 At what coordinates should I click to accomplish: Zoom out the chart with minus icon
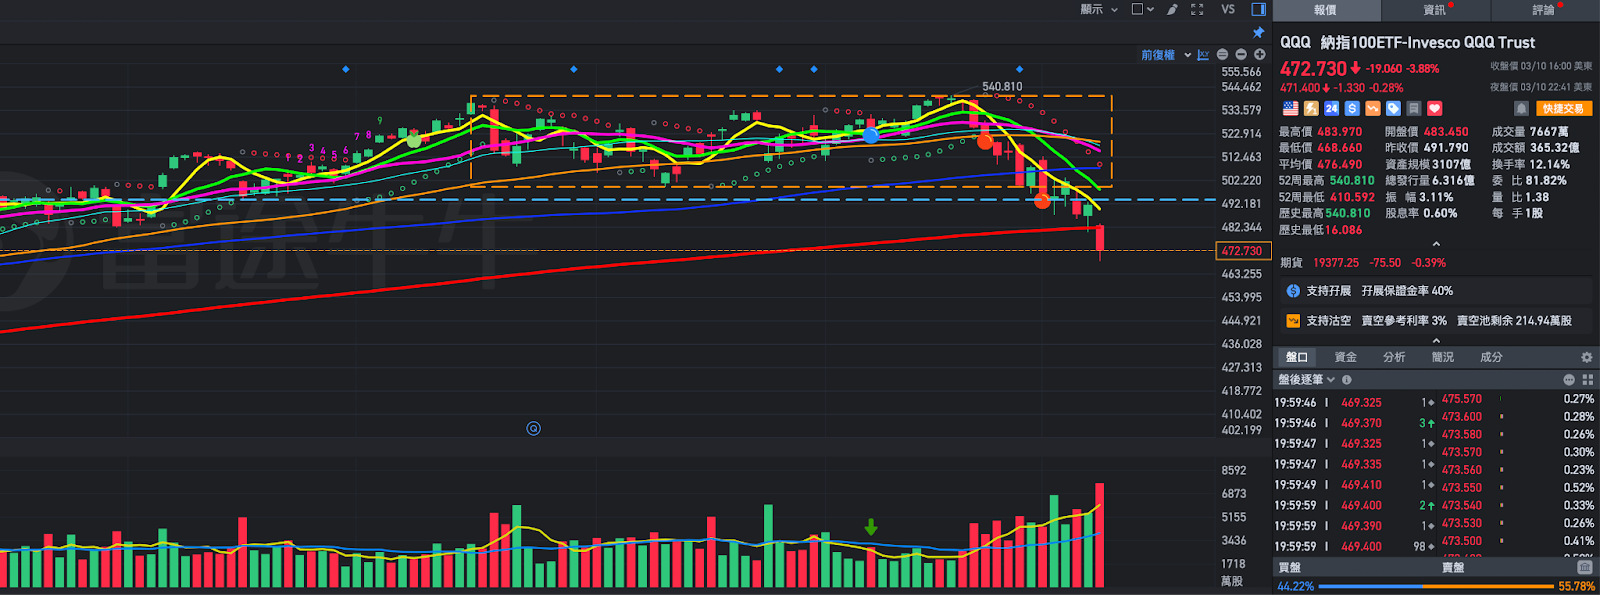pos(1241,55)
